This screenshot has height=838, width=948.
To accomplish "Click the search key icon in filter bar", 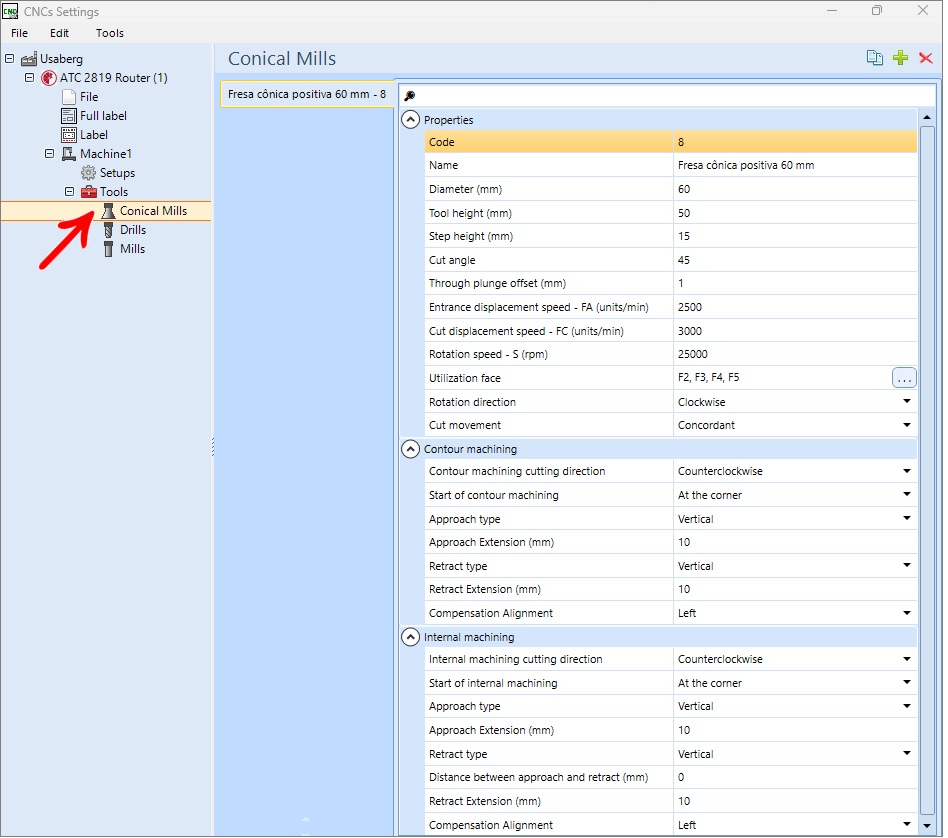I will pos(409,96).
